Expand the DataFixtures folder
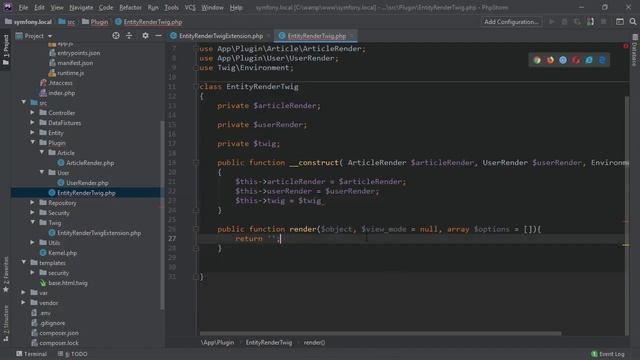The height and width of the screenshot is (360, 640). 33,122
